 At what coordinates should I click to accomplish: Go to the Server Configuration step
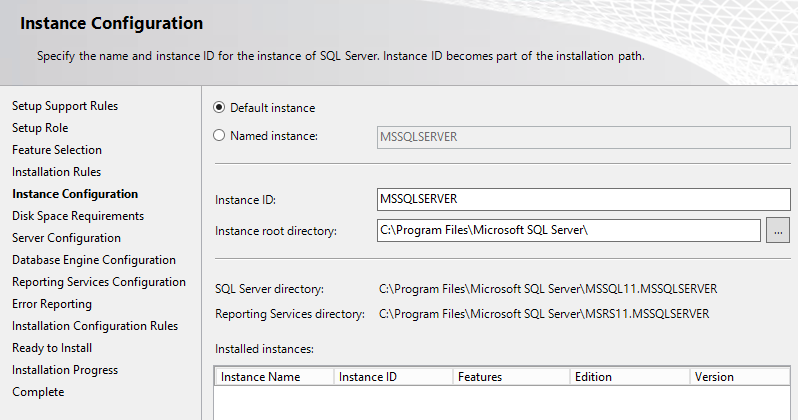(x=67, y=238)
